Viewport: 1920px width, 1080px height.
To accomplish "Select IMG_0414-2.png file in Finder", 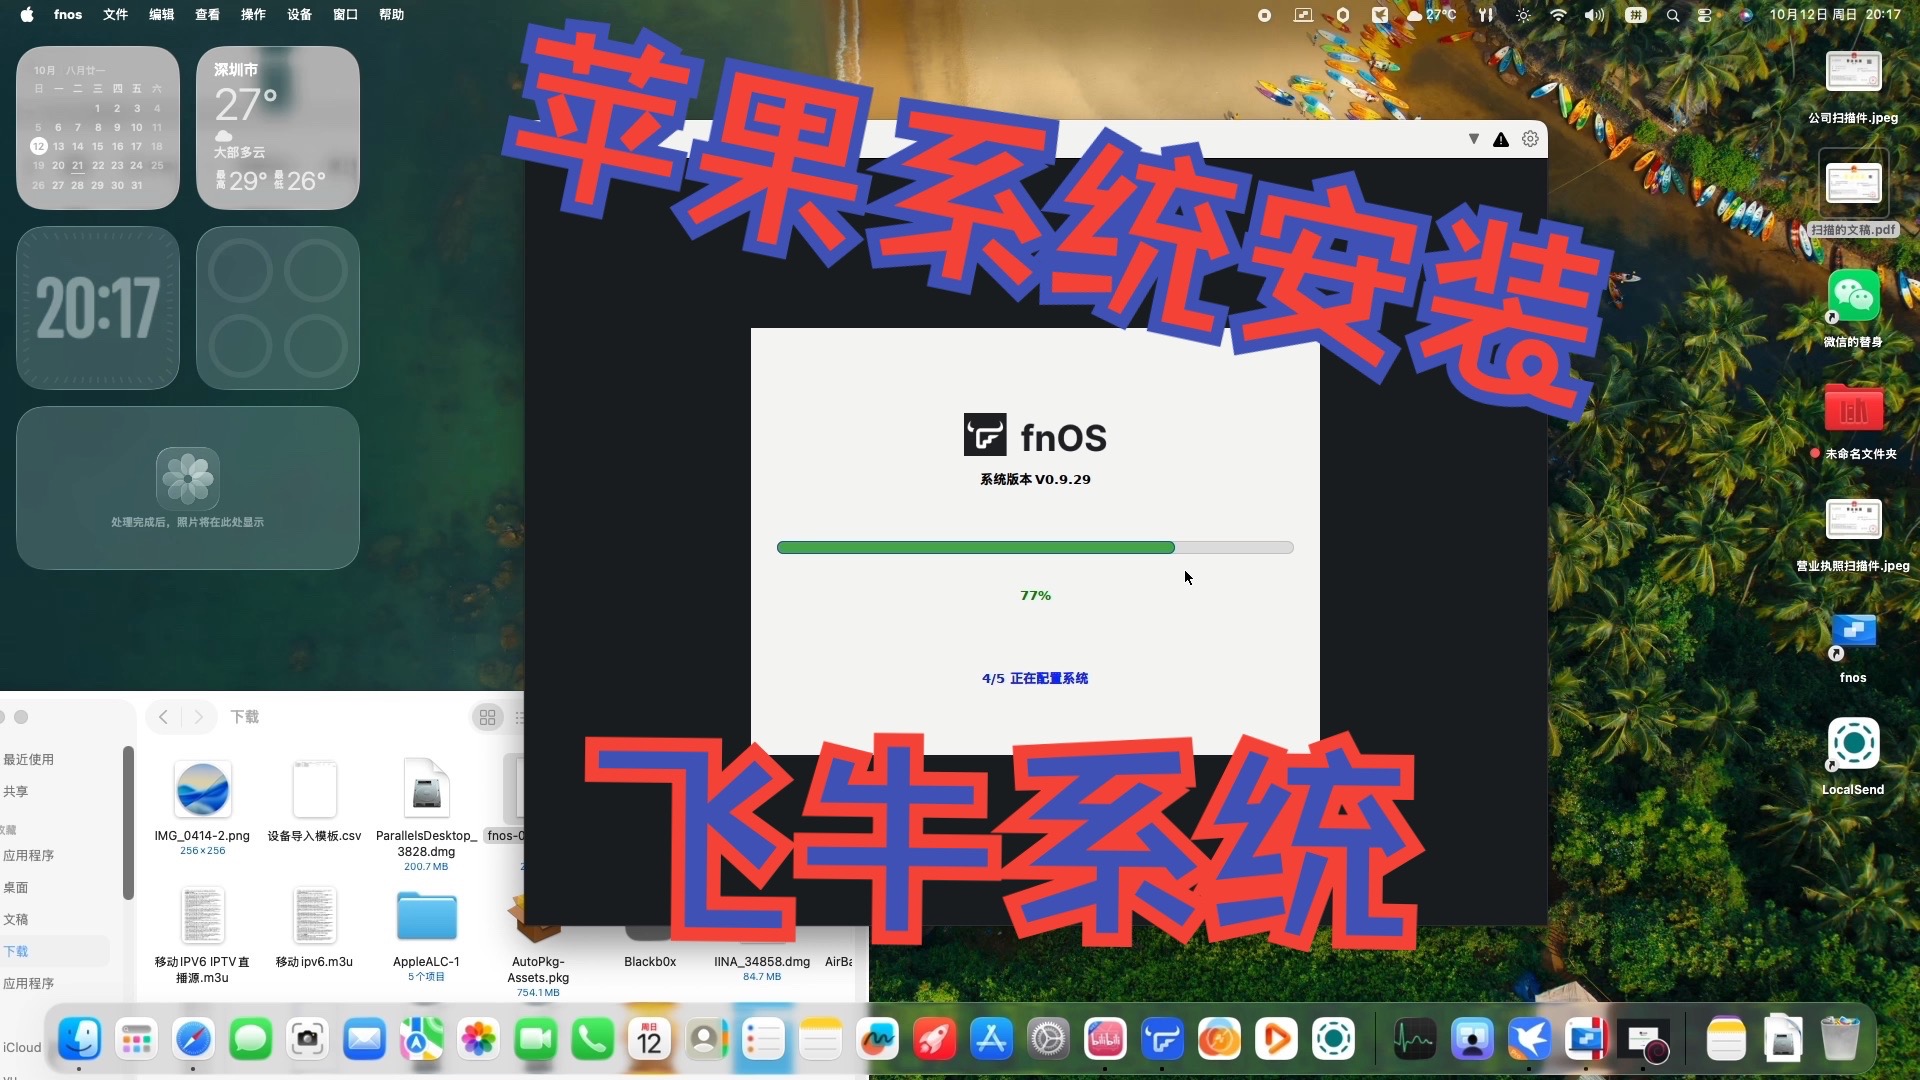I will point(202,807).
